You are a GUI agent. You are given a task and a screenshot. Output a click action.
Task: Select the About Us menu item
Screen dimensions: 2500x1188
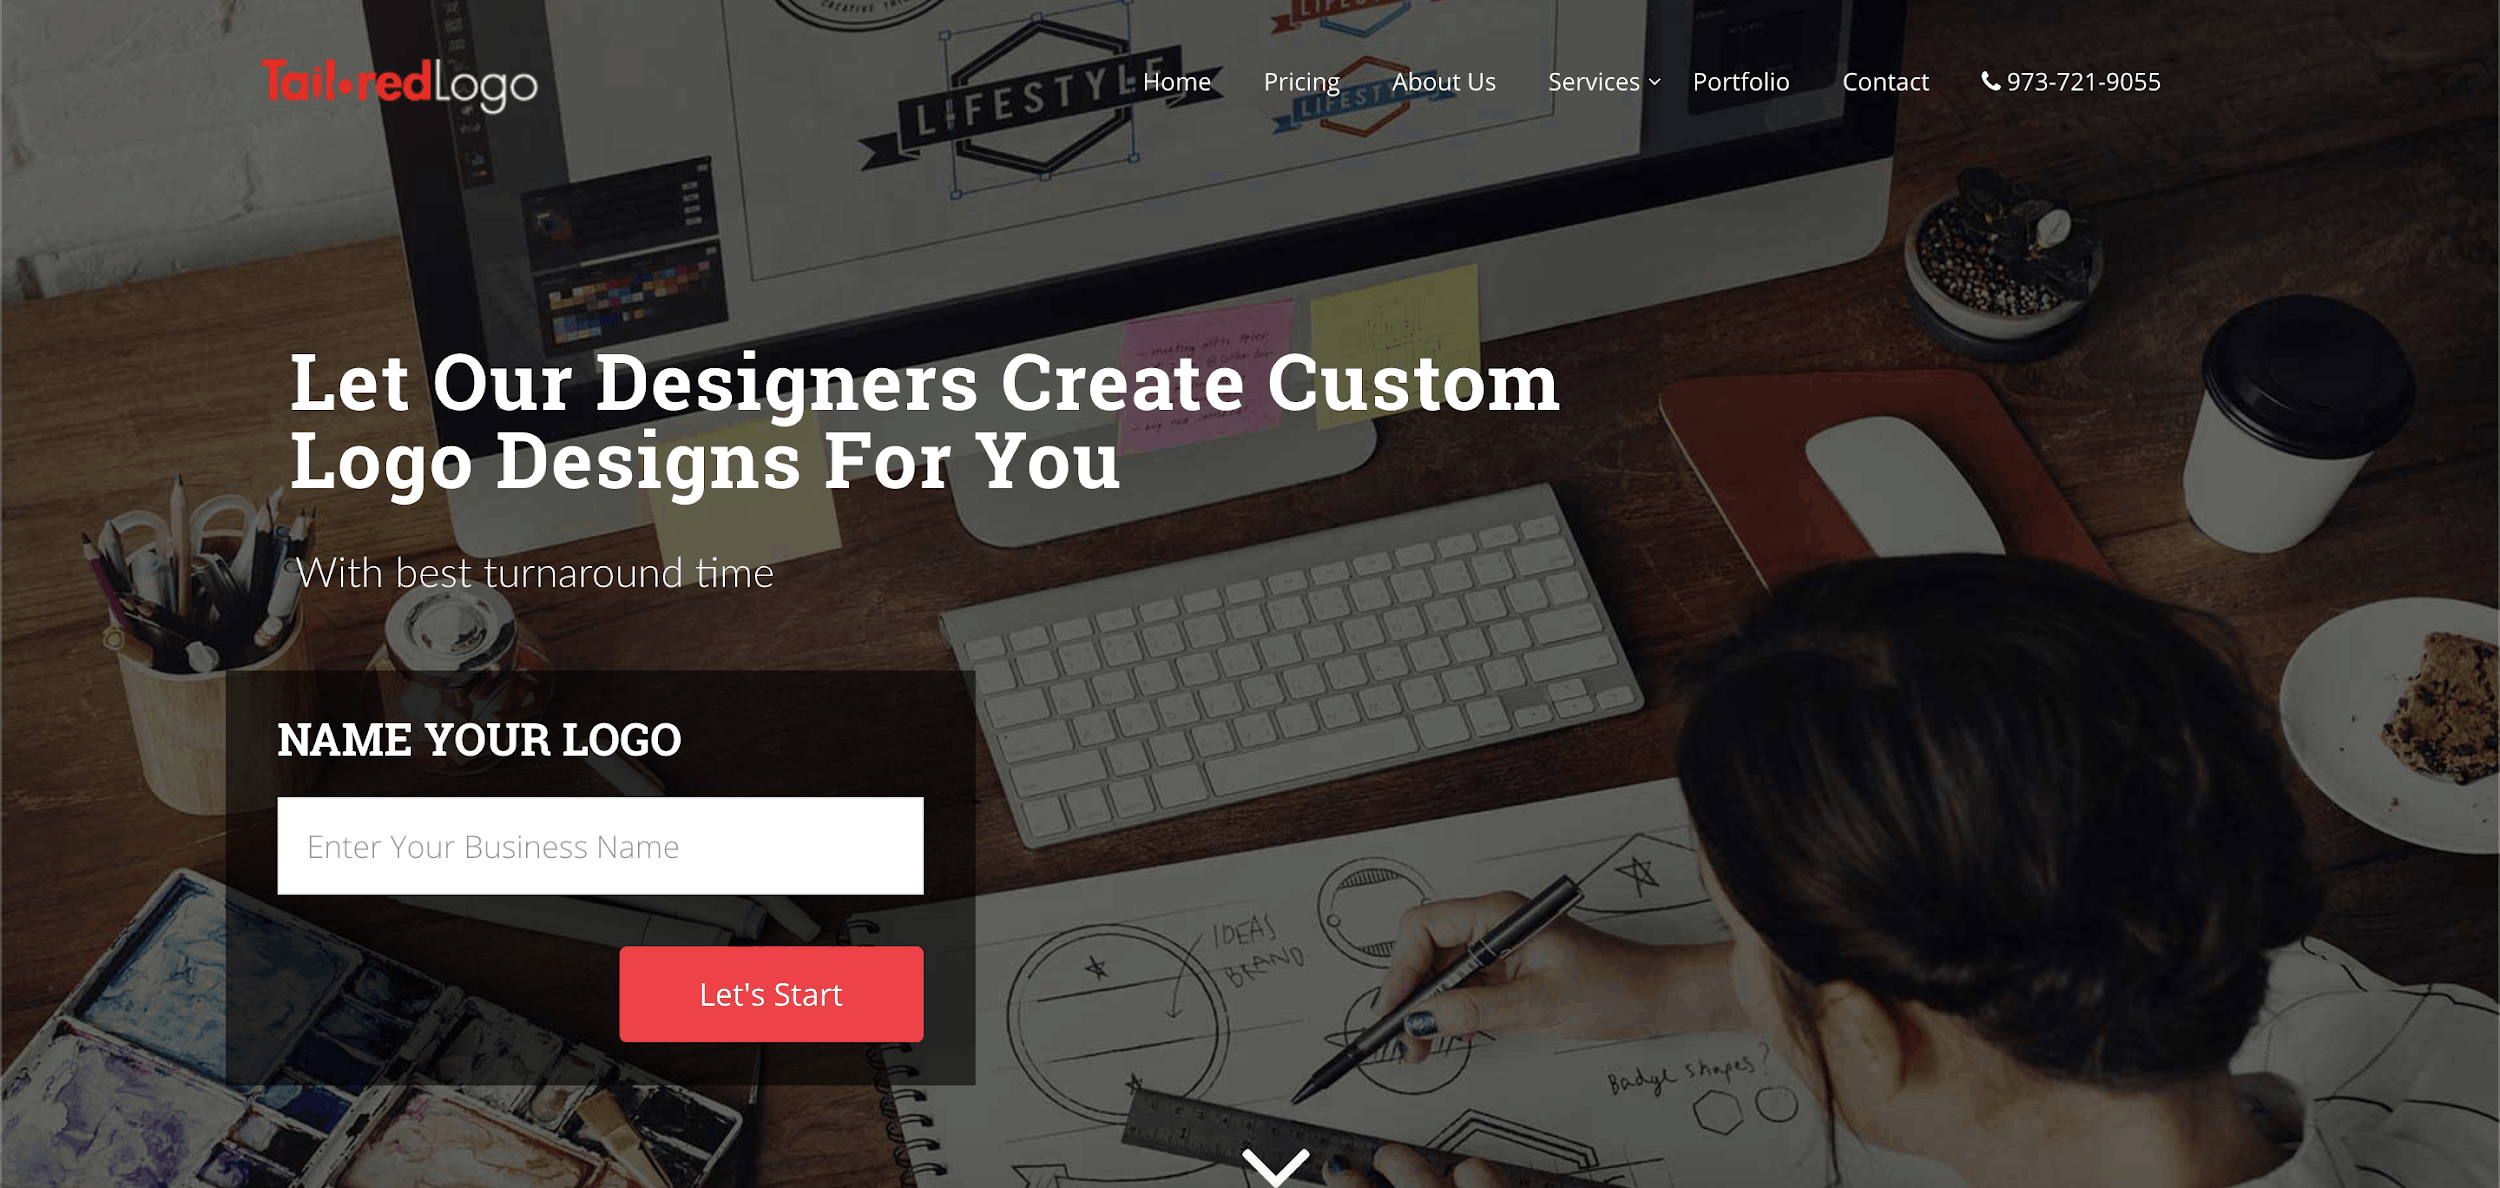1443,81
